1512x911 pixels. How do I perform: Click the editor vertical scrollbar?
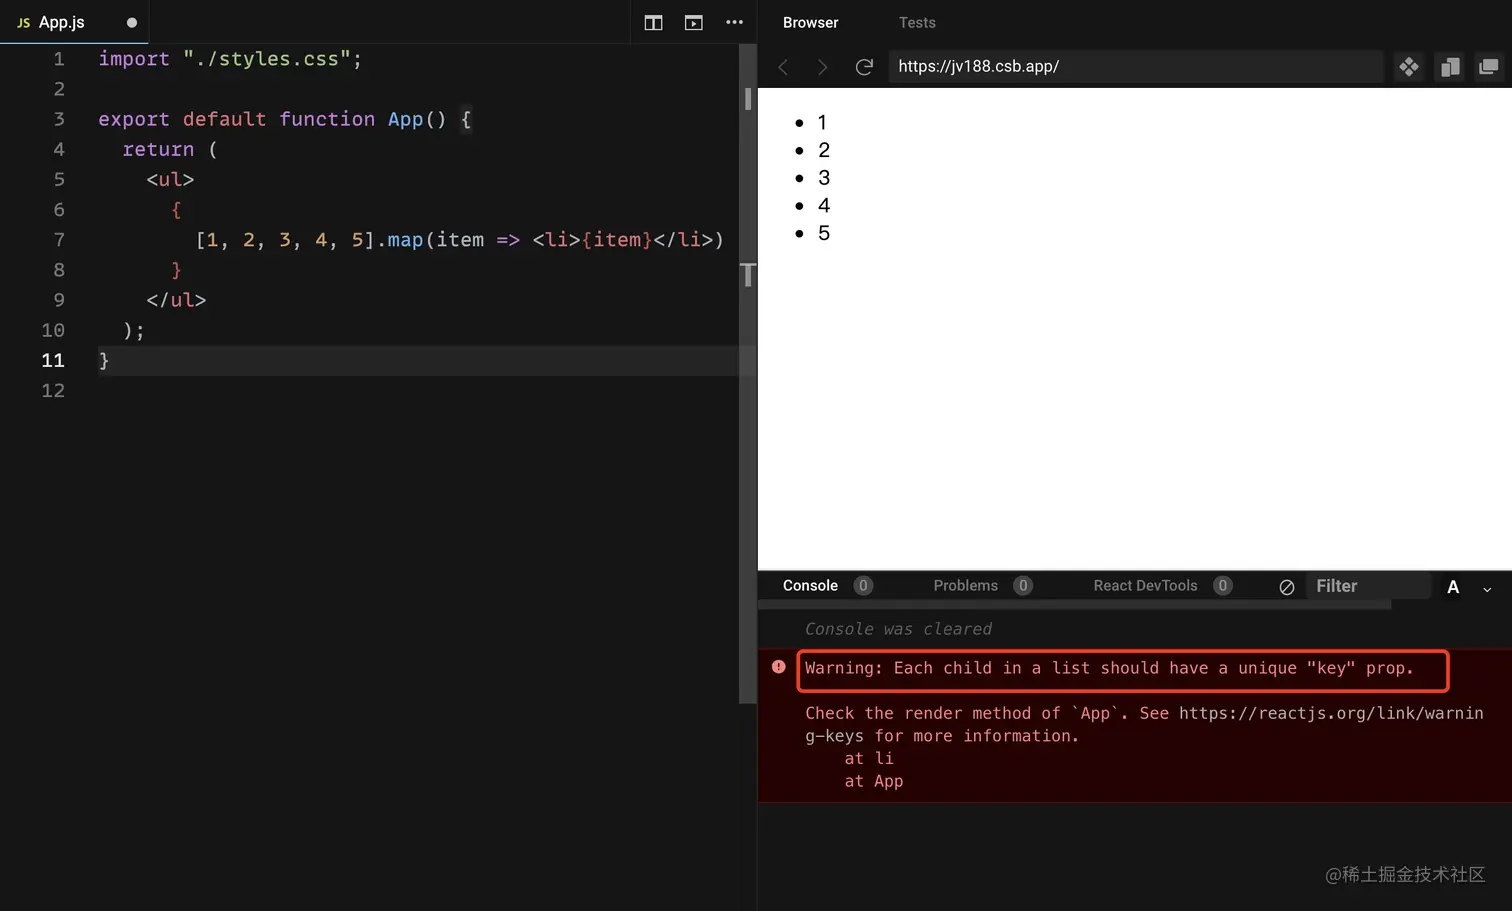(x=747, y=373)
